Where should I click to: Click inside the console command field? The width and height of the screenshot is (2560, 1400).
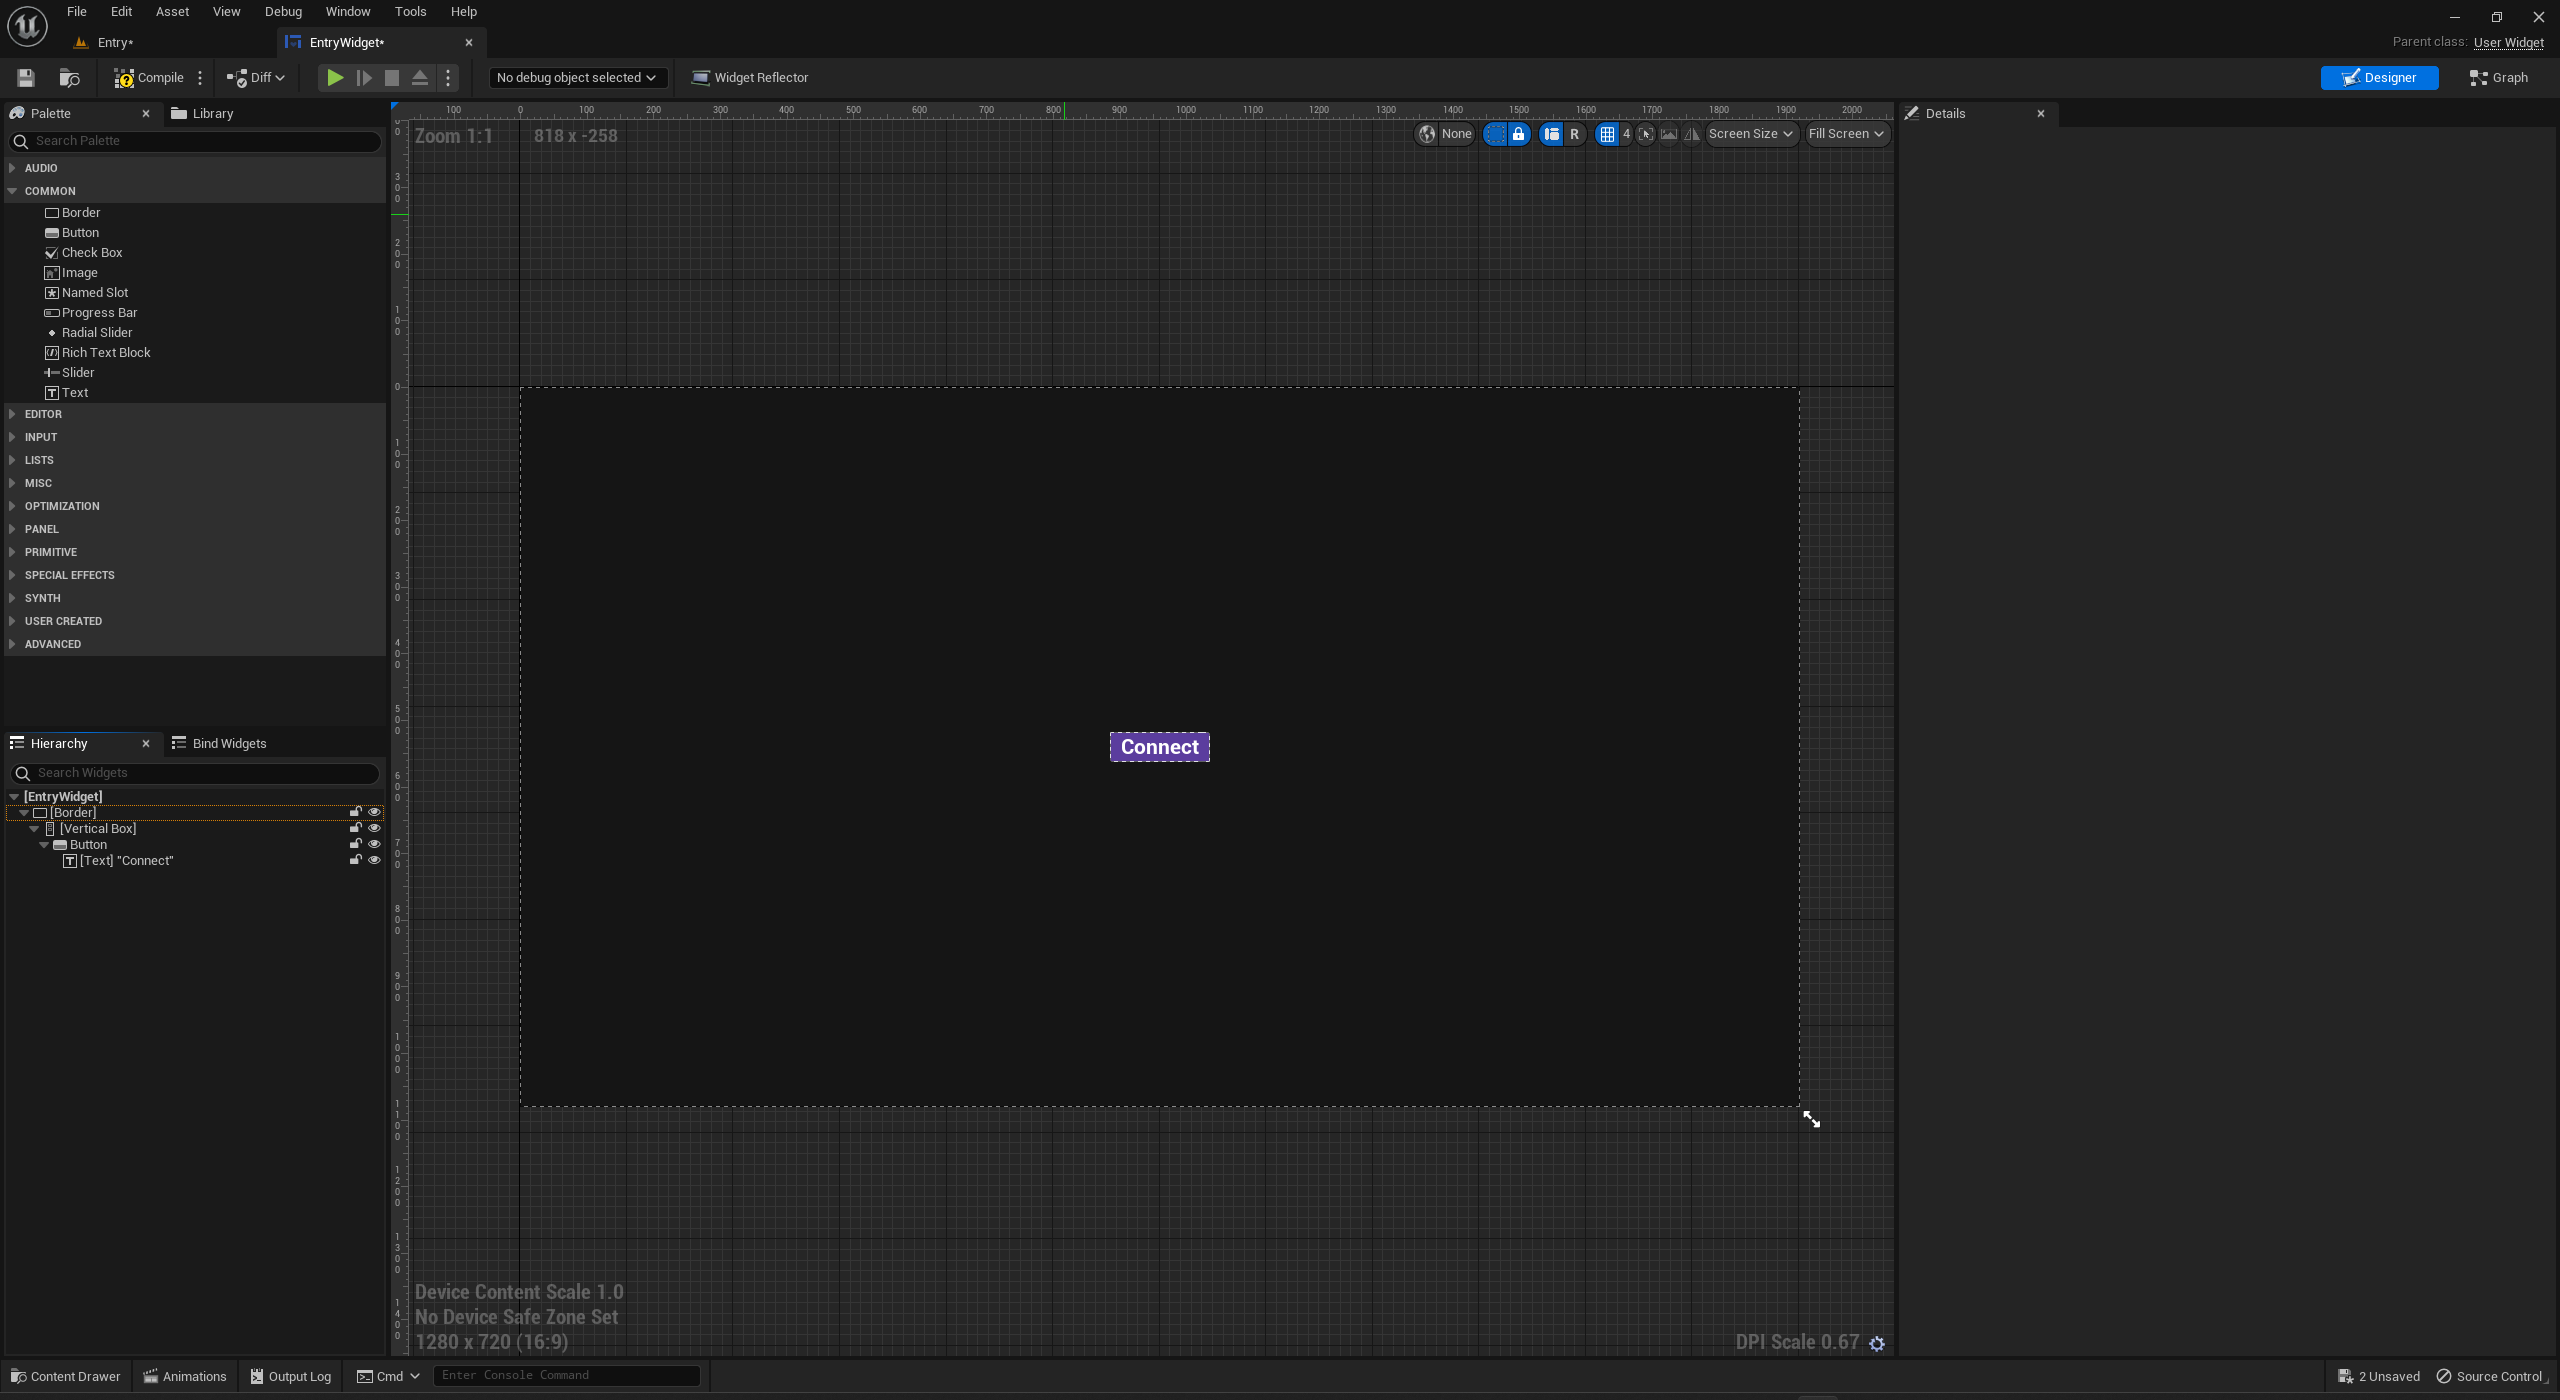click(567, 1375)
